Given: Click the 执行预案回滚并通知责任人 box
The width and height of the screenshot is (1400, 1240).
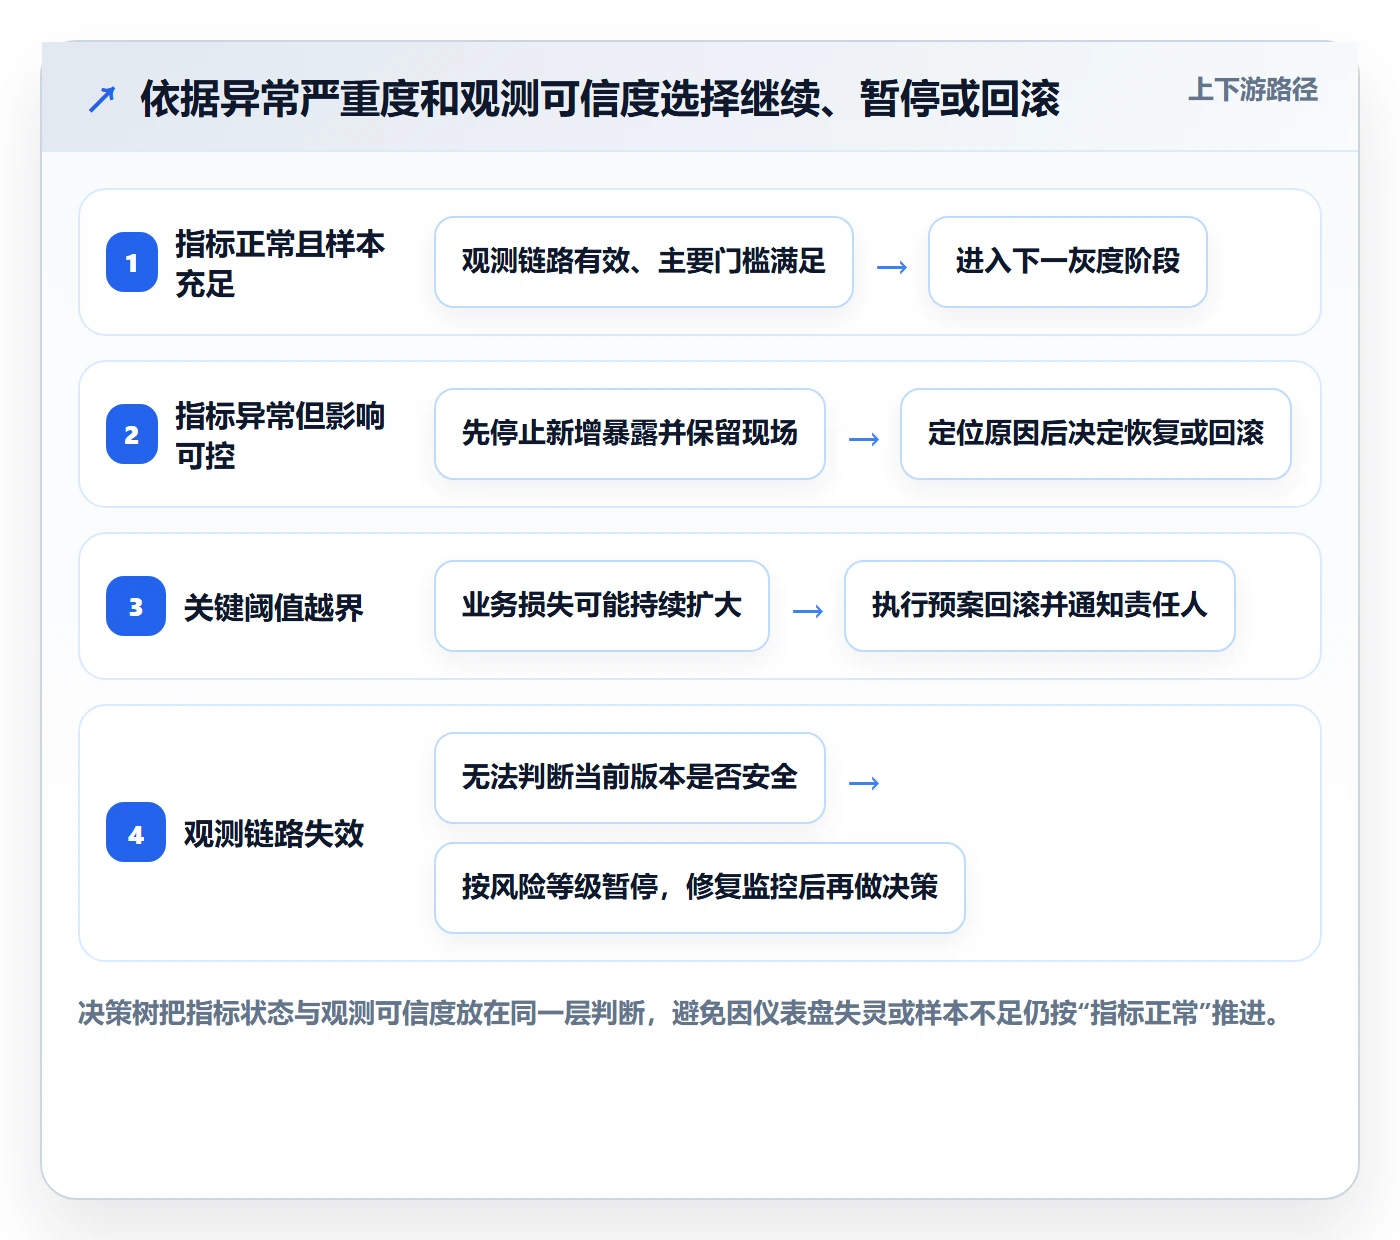Looking at the screenshot, I should coord(1040,606).
